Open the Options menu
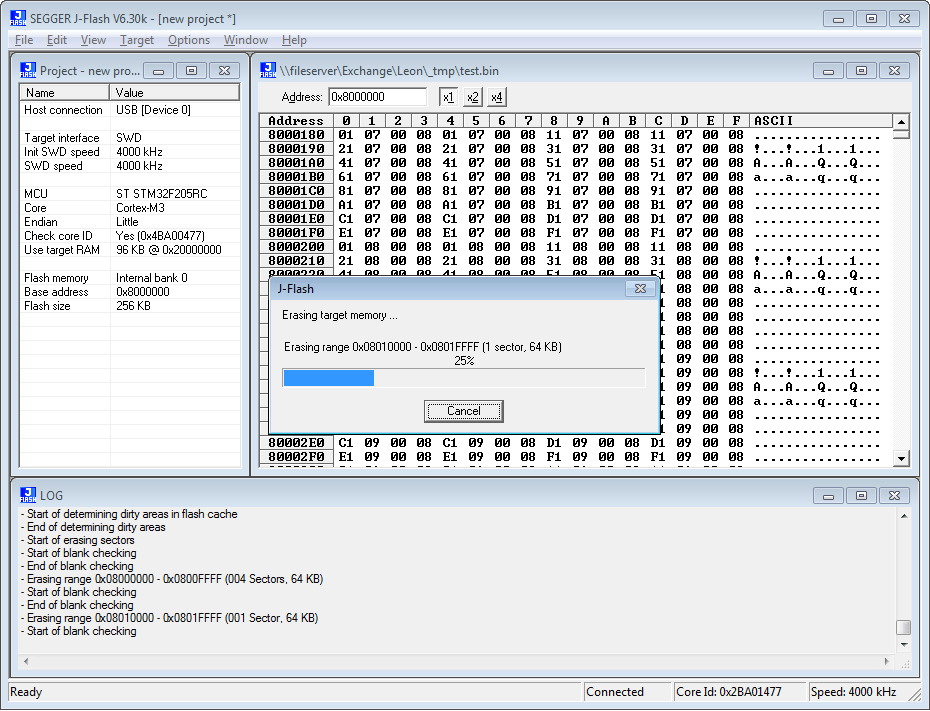930x711 pixels. (189, 40)
